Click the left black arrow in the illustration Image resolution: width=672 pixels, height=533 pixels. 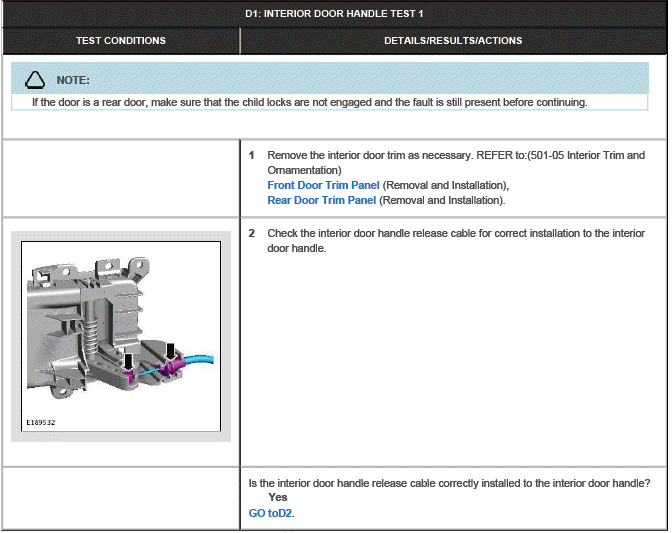[129, 357]
